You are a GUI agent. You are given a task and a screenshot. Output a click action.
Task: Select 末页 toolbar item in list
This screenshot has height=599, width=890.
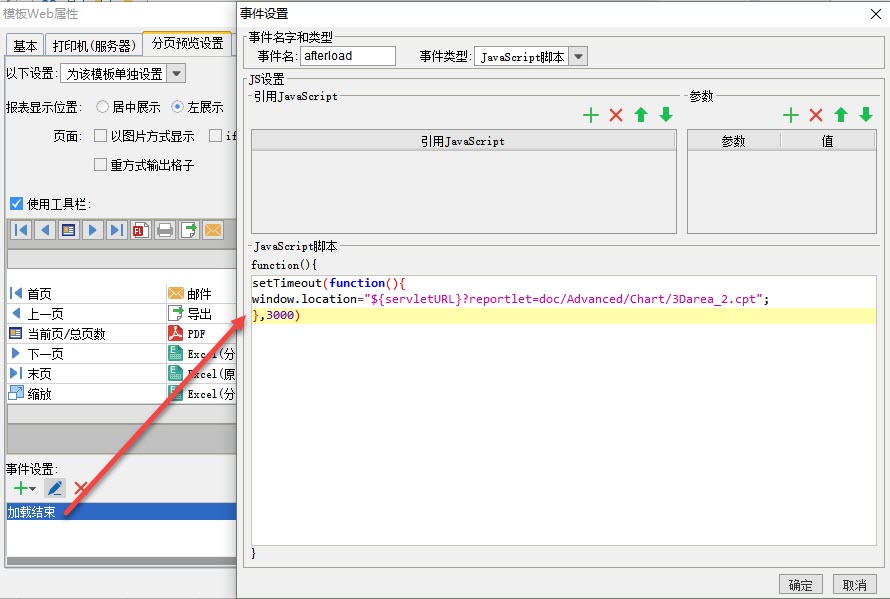pyautogui.click(x=86, y=374)
